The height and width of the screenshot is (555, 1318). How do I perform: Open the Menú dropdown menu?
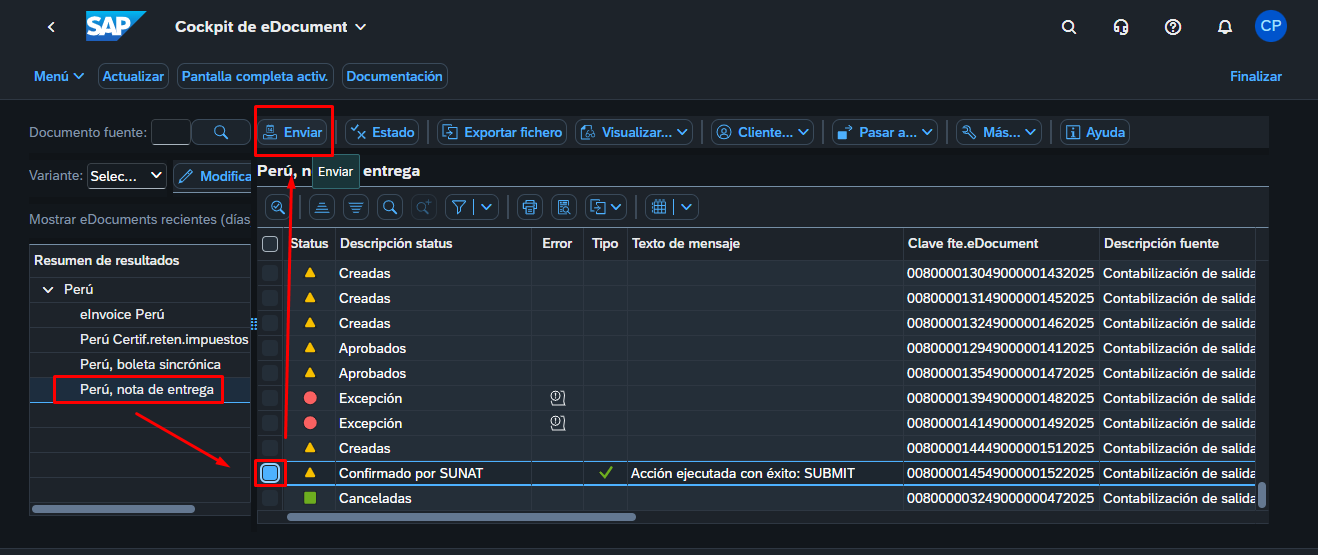click(x=59, y=76)
